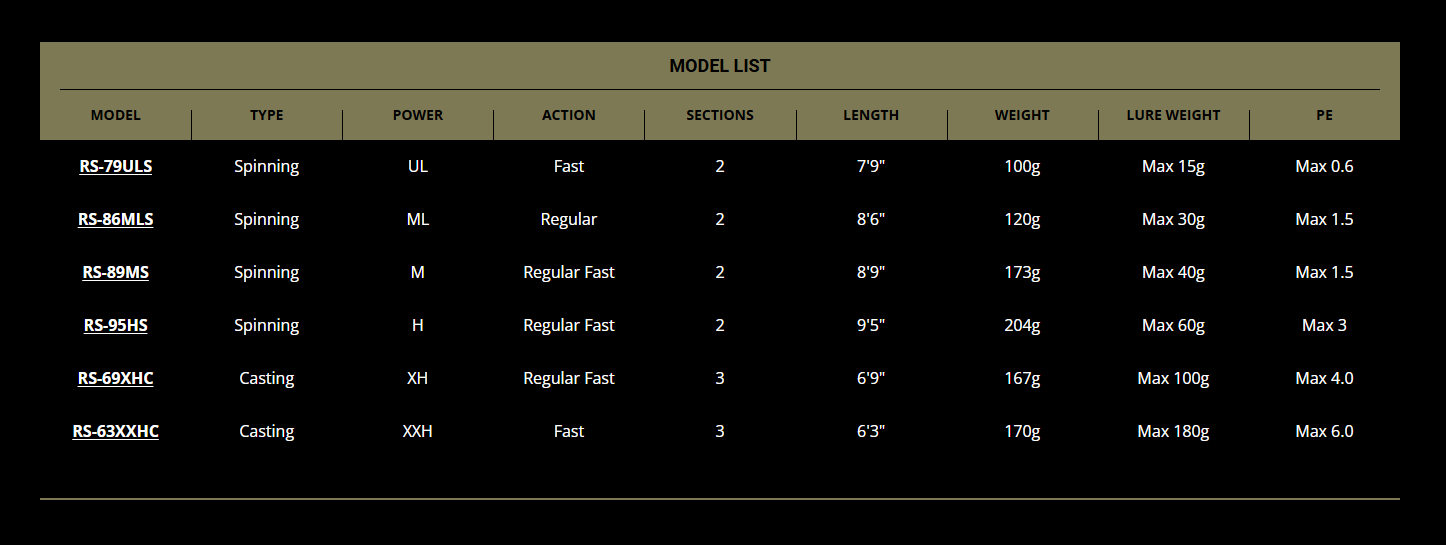Click the WEIGHT column header

point(1022,115)
